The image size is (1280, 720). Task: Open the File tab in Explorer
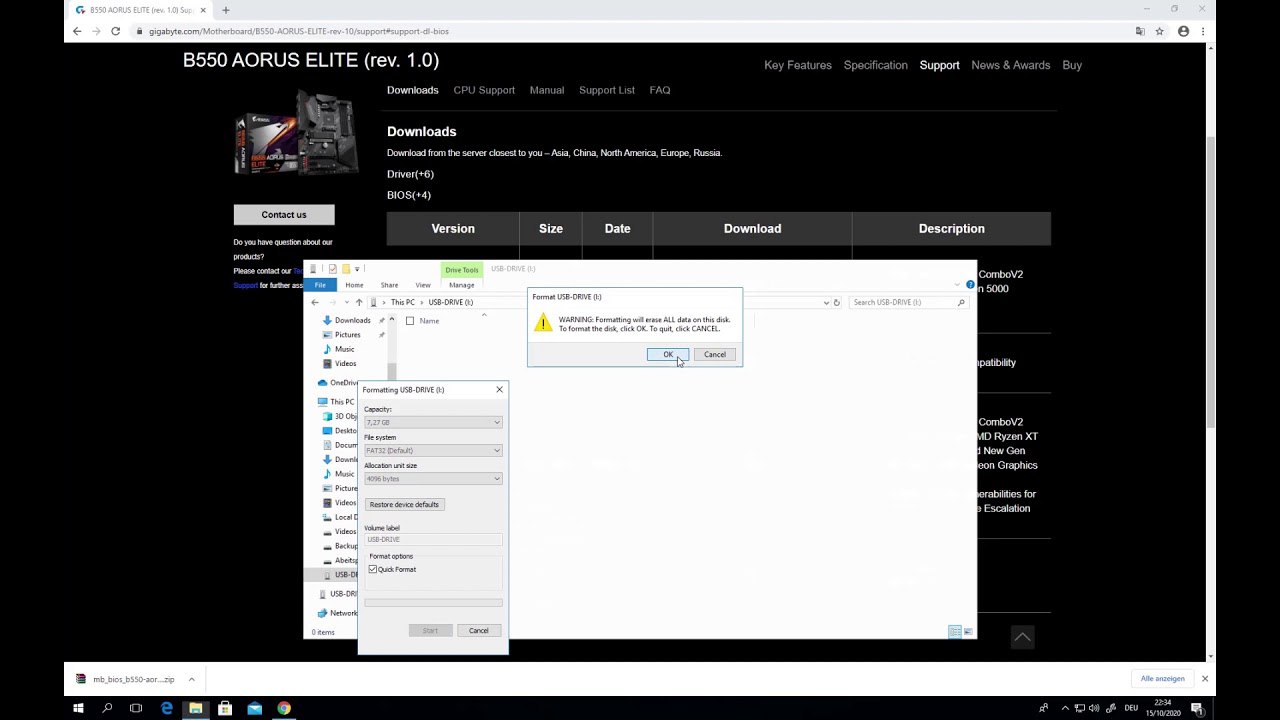point(320,285)
